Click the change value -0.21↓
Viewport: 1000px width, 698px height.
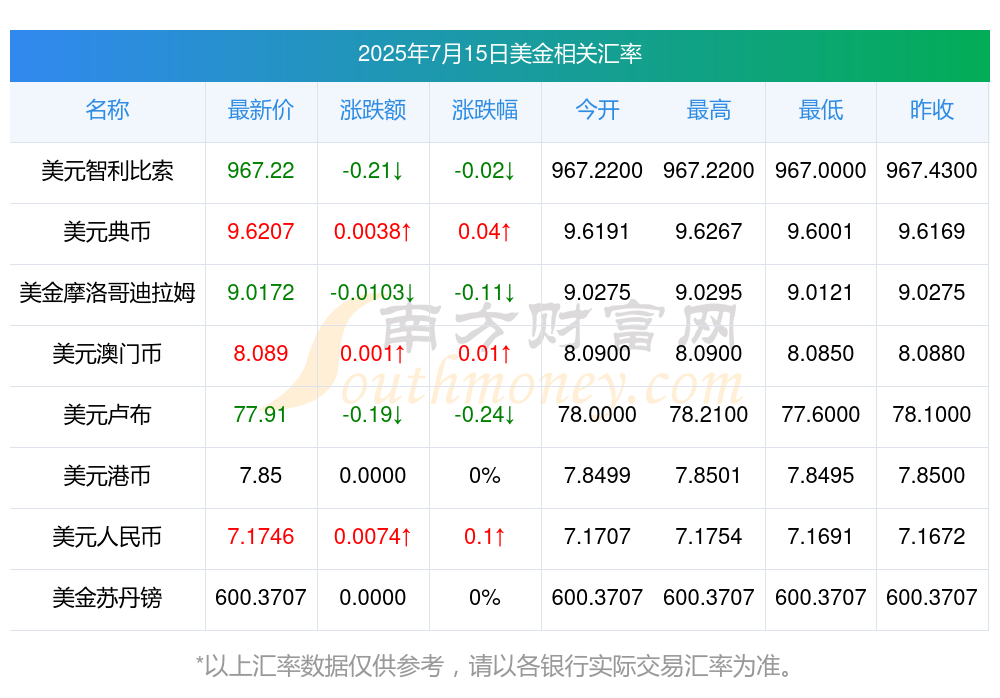point(372,170)
